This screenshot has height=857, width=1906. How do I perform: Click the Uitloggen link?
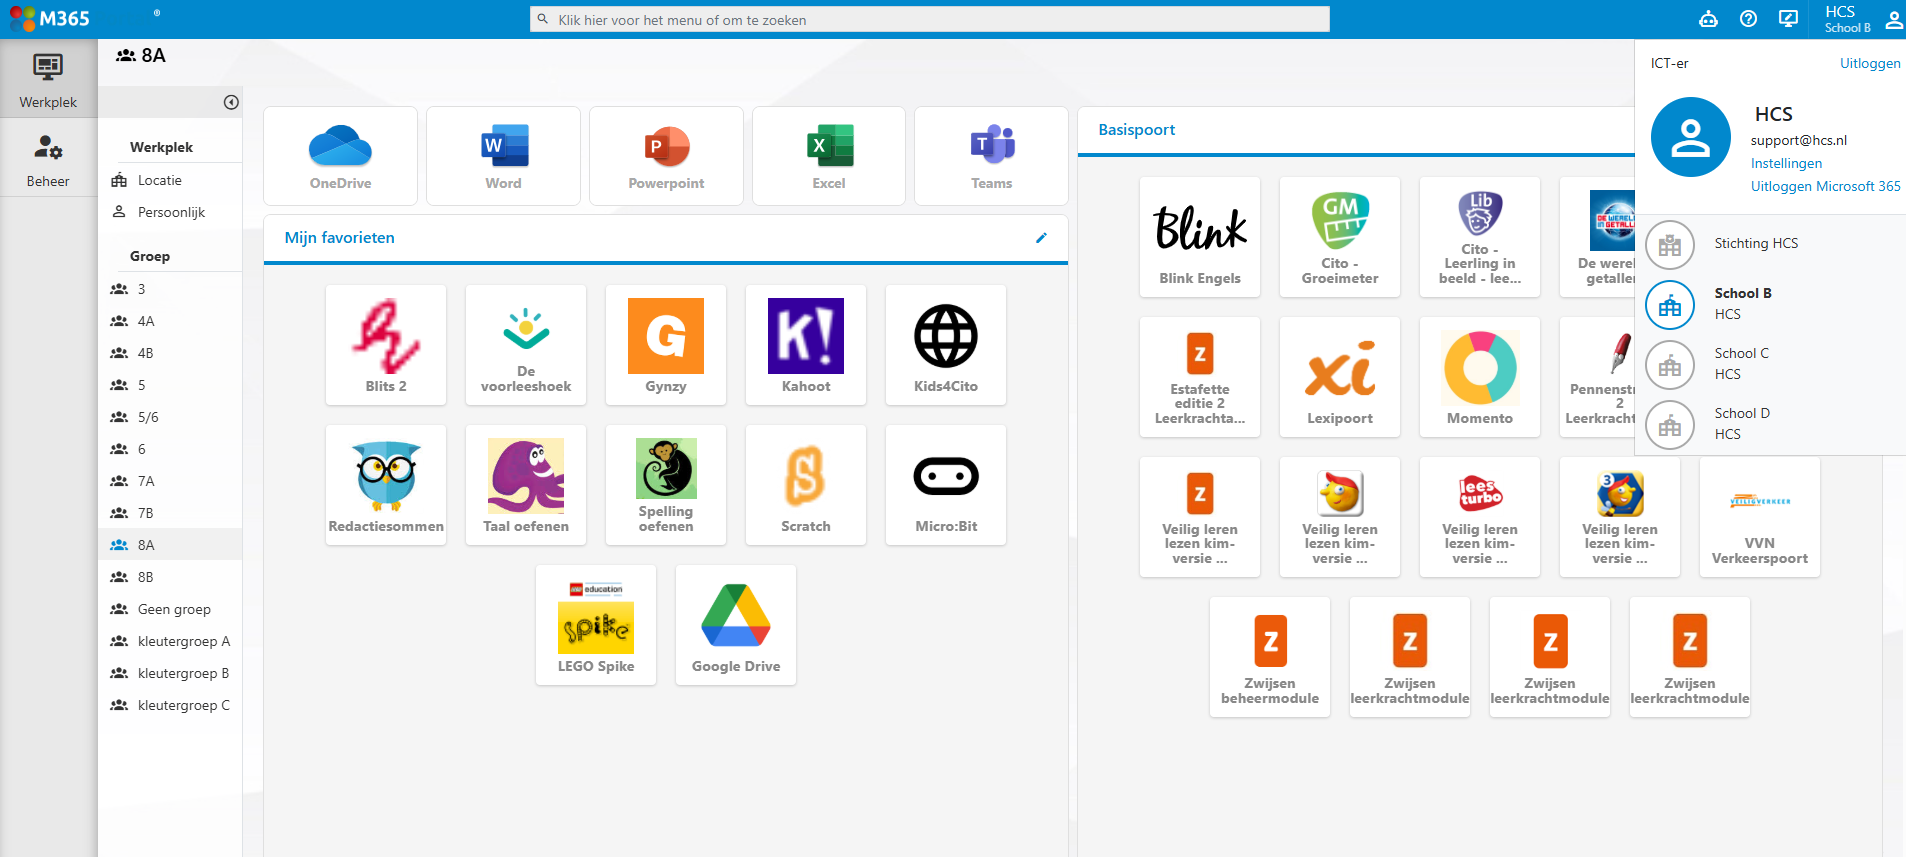[x=1870, y=63]
